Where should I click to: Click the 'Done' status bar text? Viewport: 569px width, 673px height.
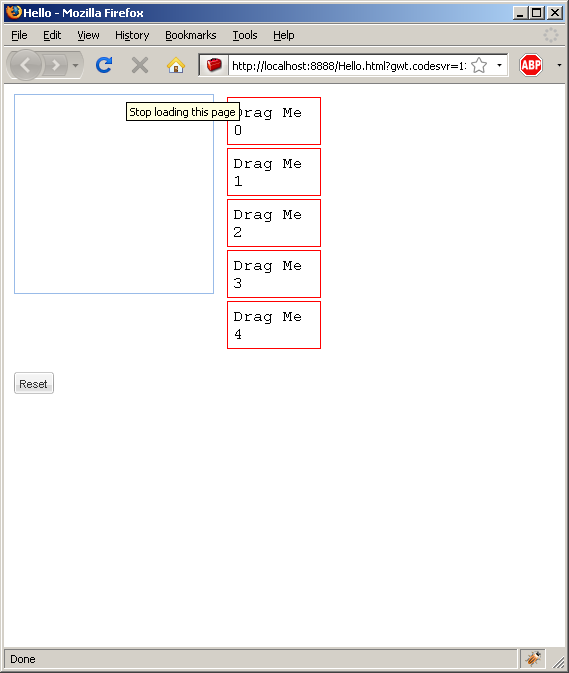(x=23, y=659)
